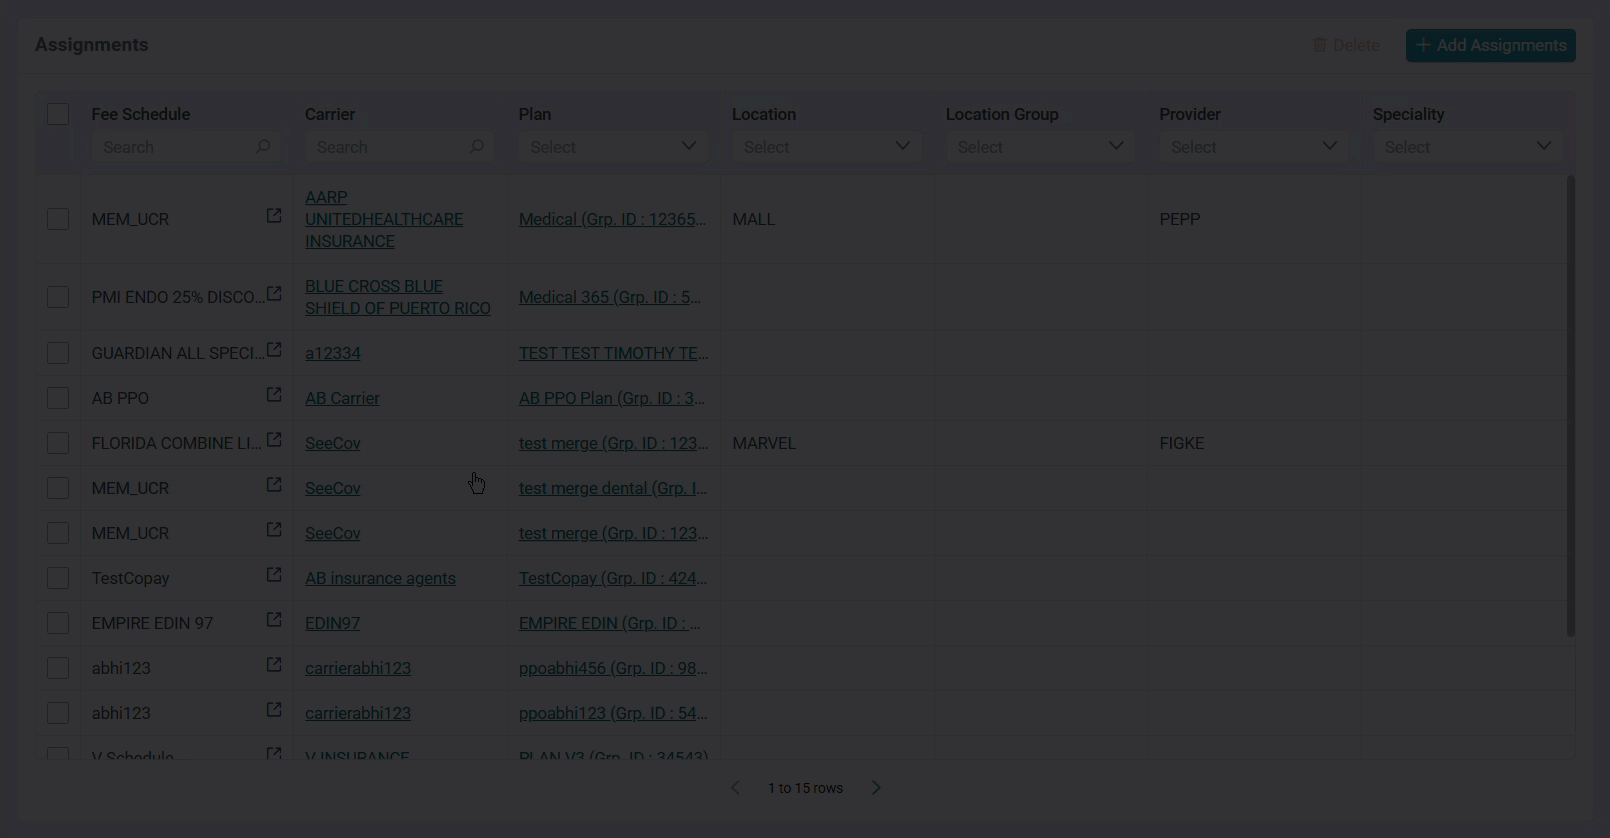
Task: Check the ppoabhi456 row checkbox
Action: [x=58, y=668]
